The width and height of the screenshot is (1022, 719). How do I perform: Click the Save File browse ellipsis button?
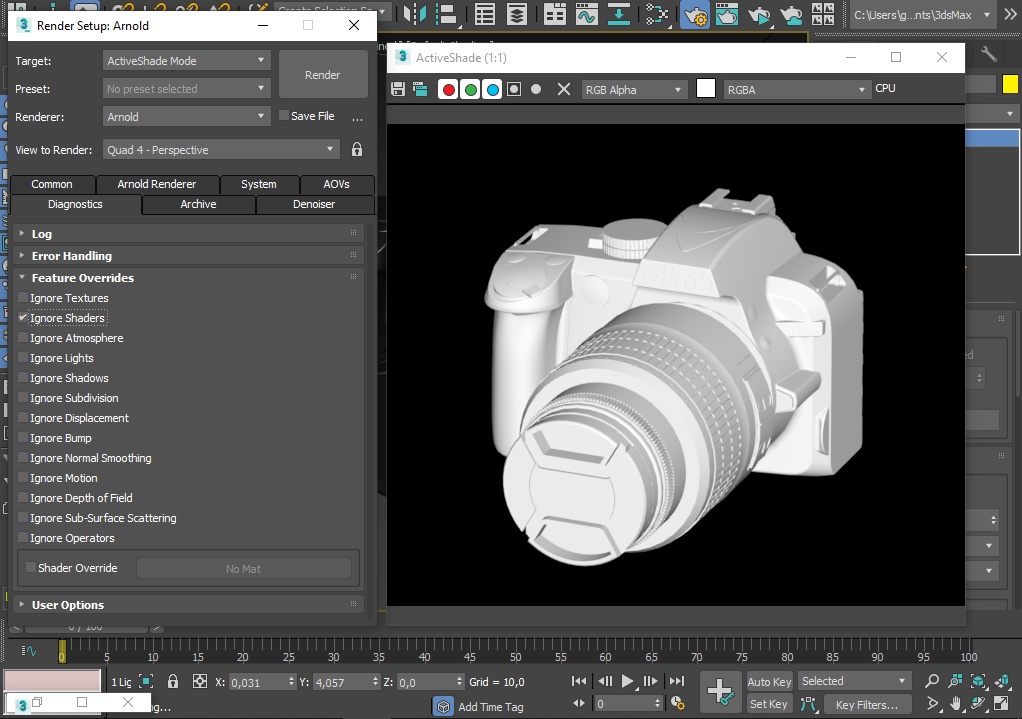click(x=357, y=118)
